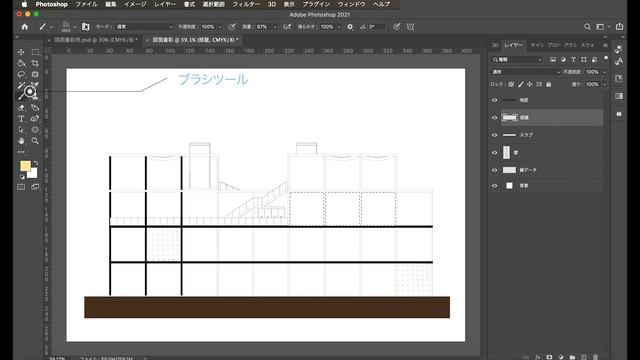The image size is (640, 360).
Task: Open flow 67% dropdown arrow
Action: (x=275, y=27)
